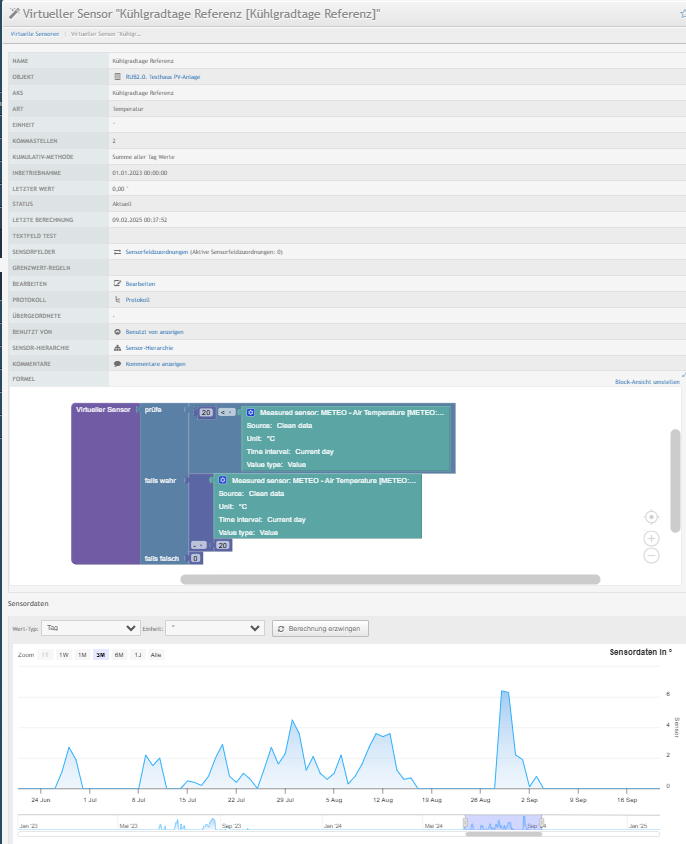Click the 01.01.2023 00:00:00 Inbetriebnahme value
686x844 pixels.
139,173
